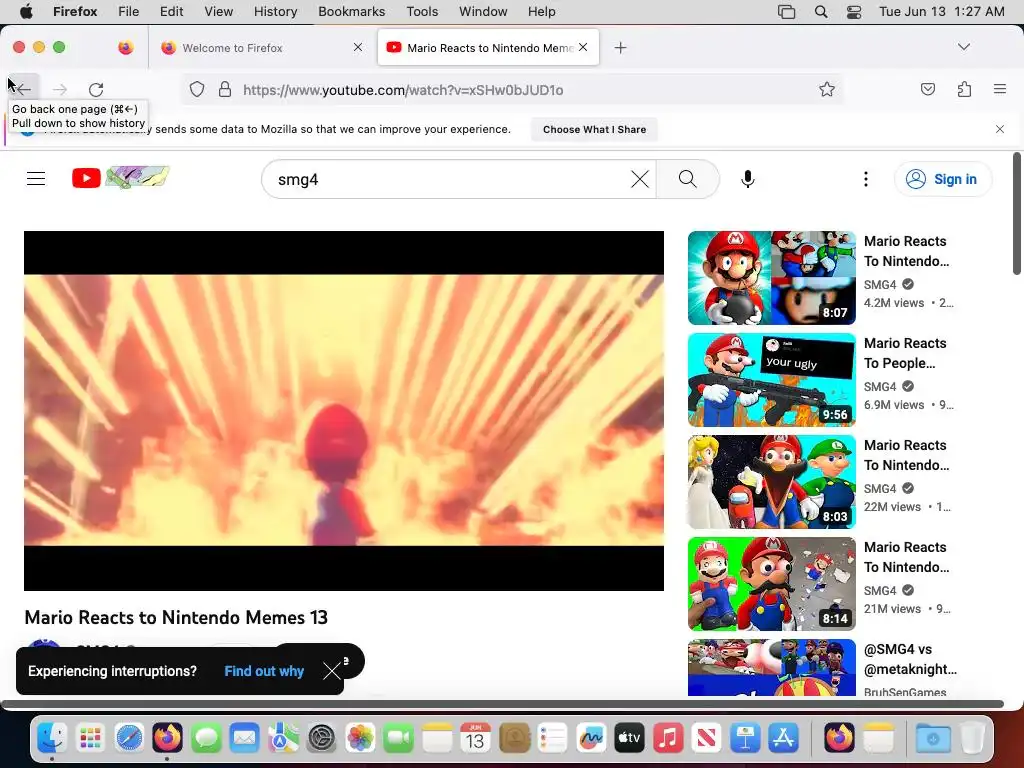1024x768 pixels.
Task: Reload the current YouTube page
Action: point(96,89)
